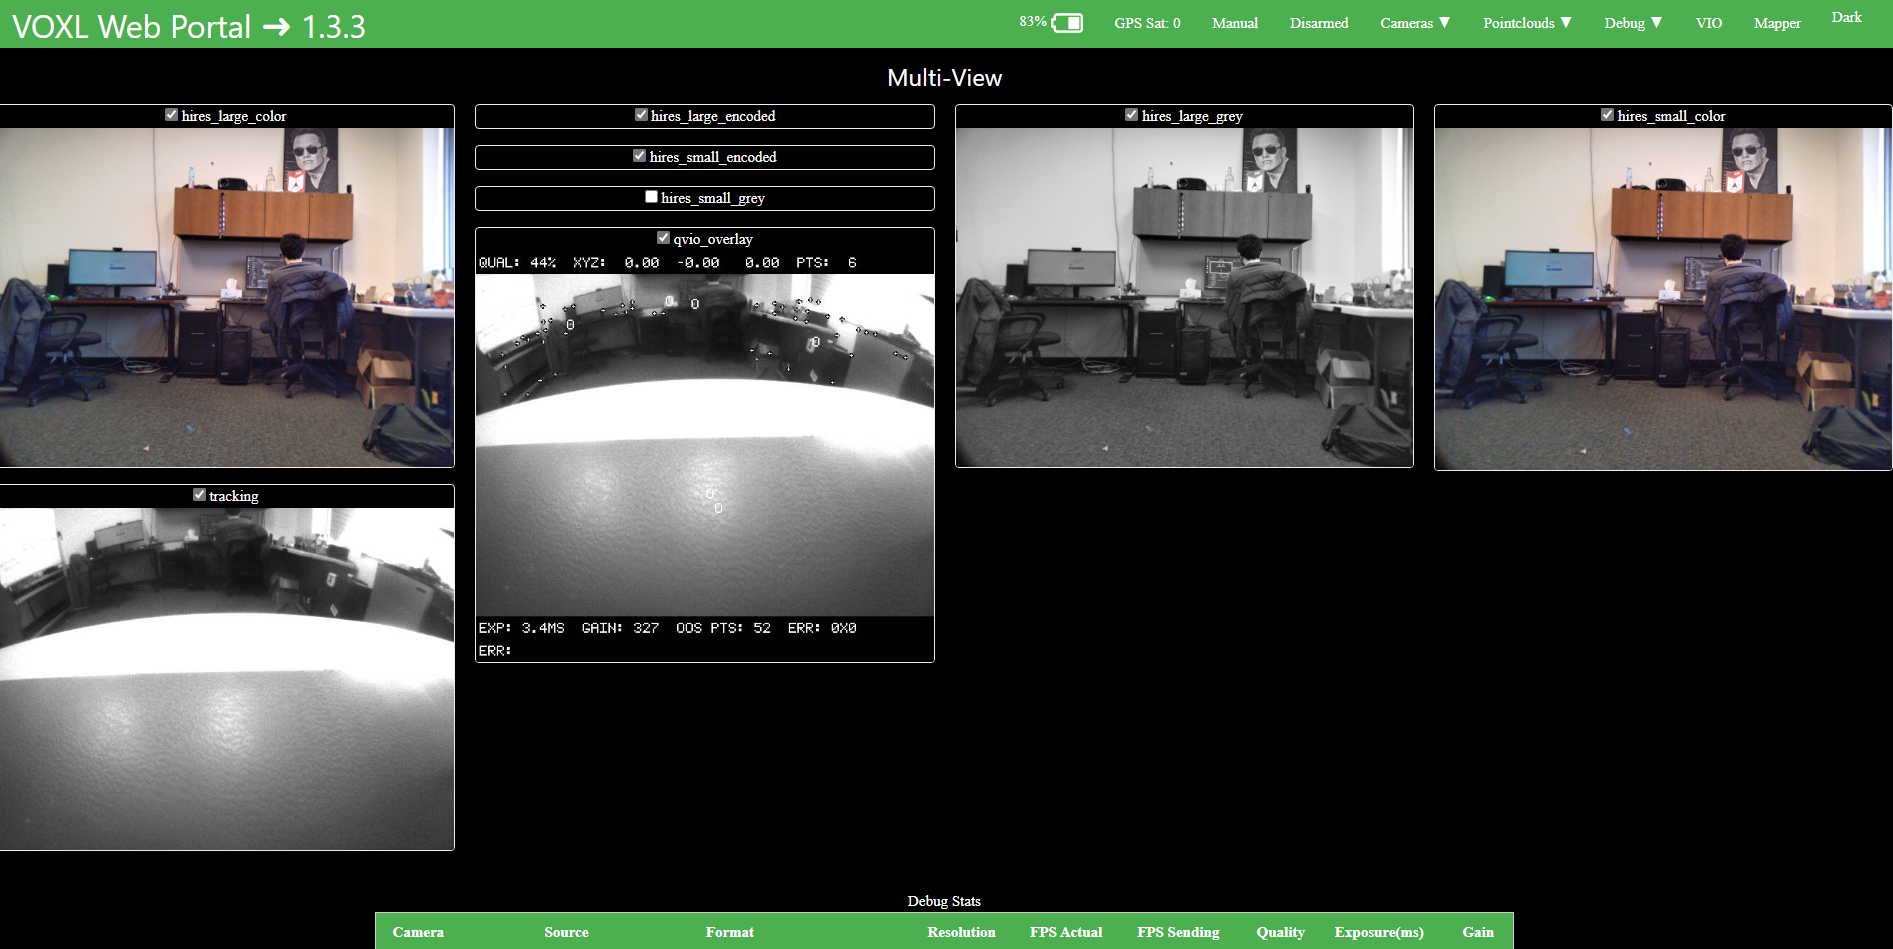Screen dimensions: 1893x949
Task: Enable the hires_small_grey checkbox
Action: tap(652, 197)
